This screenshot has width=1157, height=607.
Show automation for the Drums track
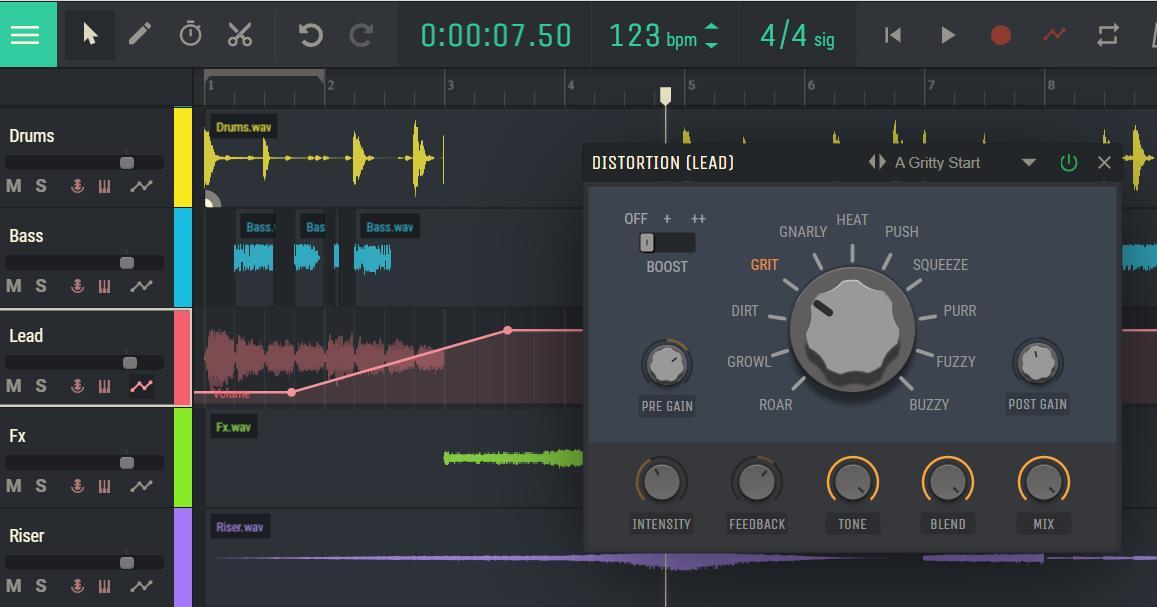coord(141,186)
